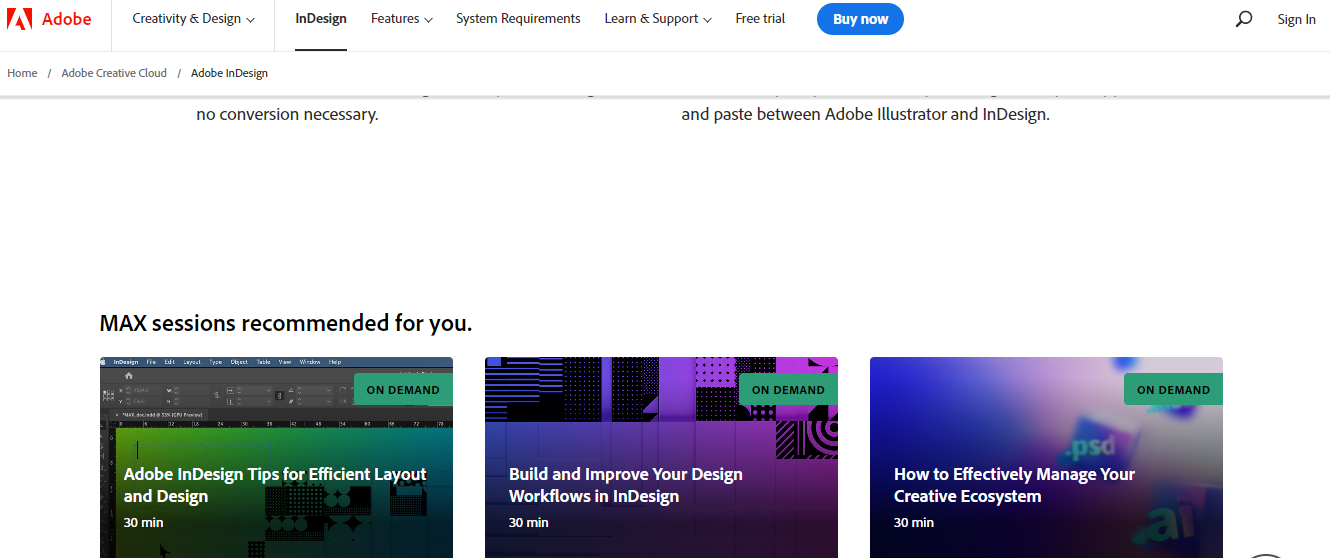Open System Requirements page
1330x558 pixels.
tap(518, 19)
